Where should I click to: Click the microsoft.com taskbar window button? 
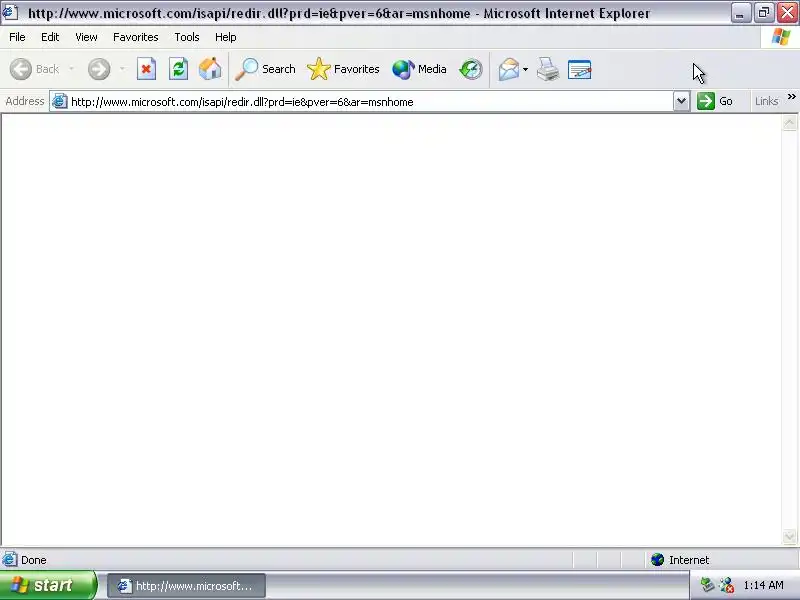click(x=186, y=586)
